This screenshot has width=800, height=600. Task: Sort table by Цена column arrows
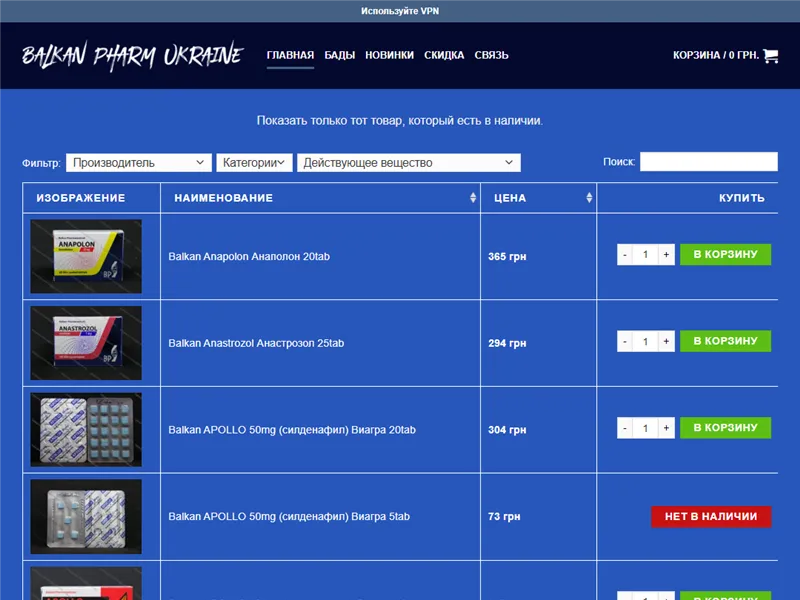(589, 198)
